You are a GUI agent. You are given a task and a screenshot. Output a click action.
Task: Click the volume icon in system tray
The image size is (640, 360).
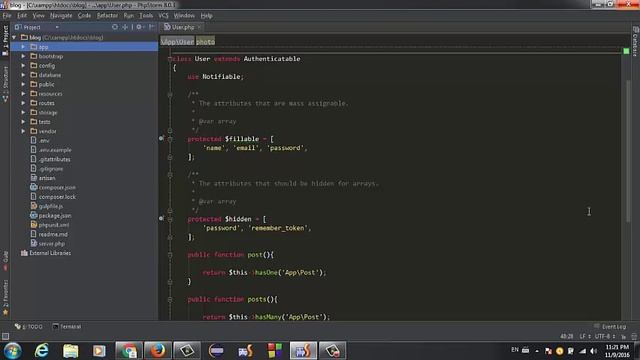[593, 351]
